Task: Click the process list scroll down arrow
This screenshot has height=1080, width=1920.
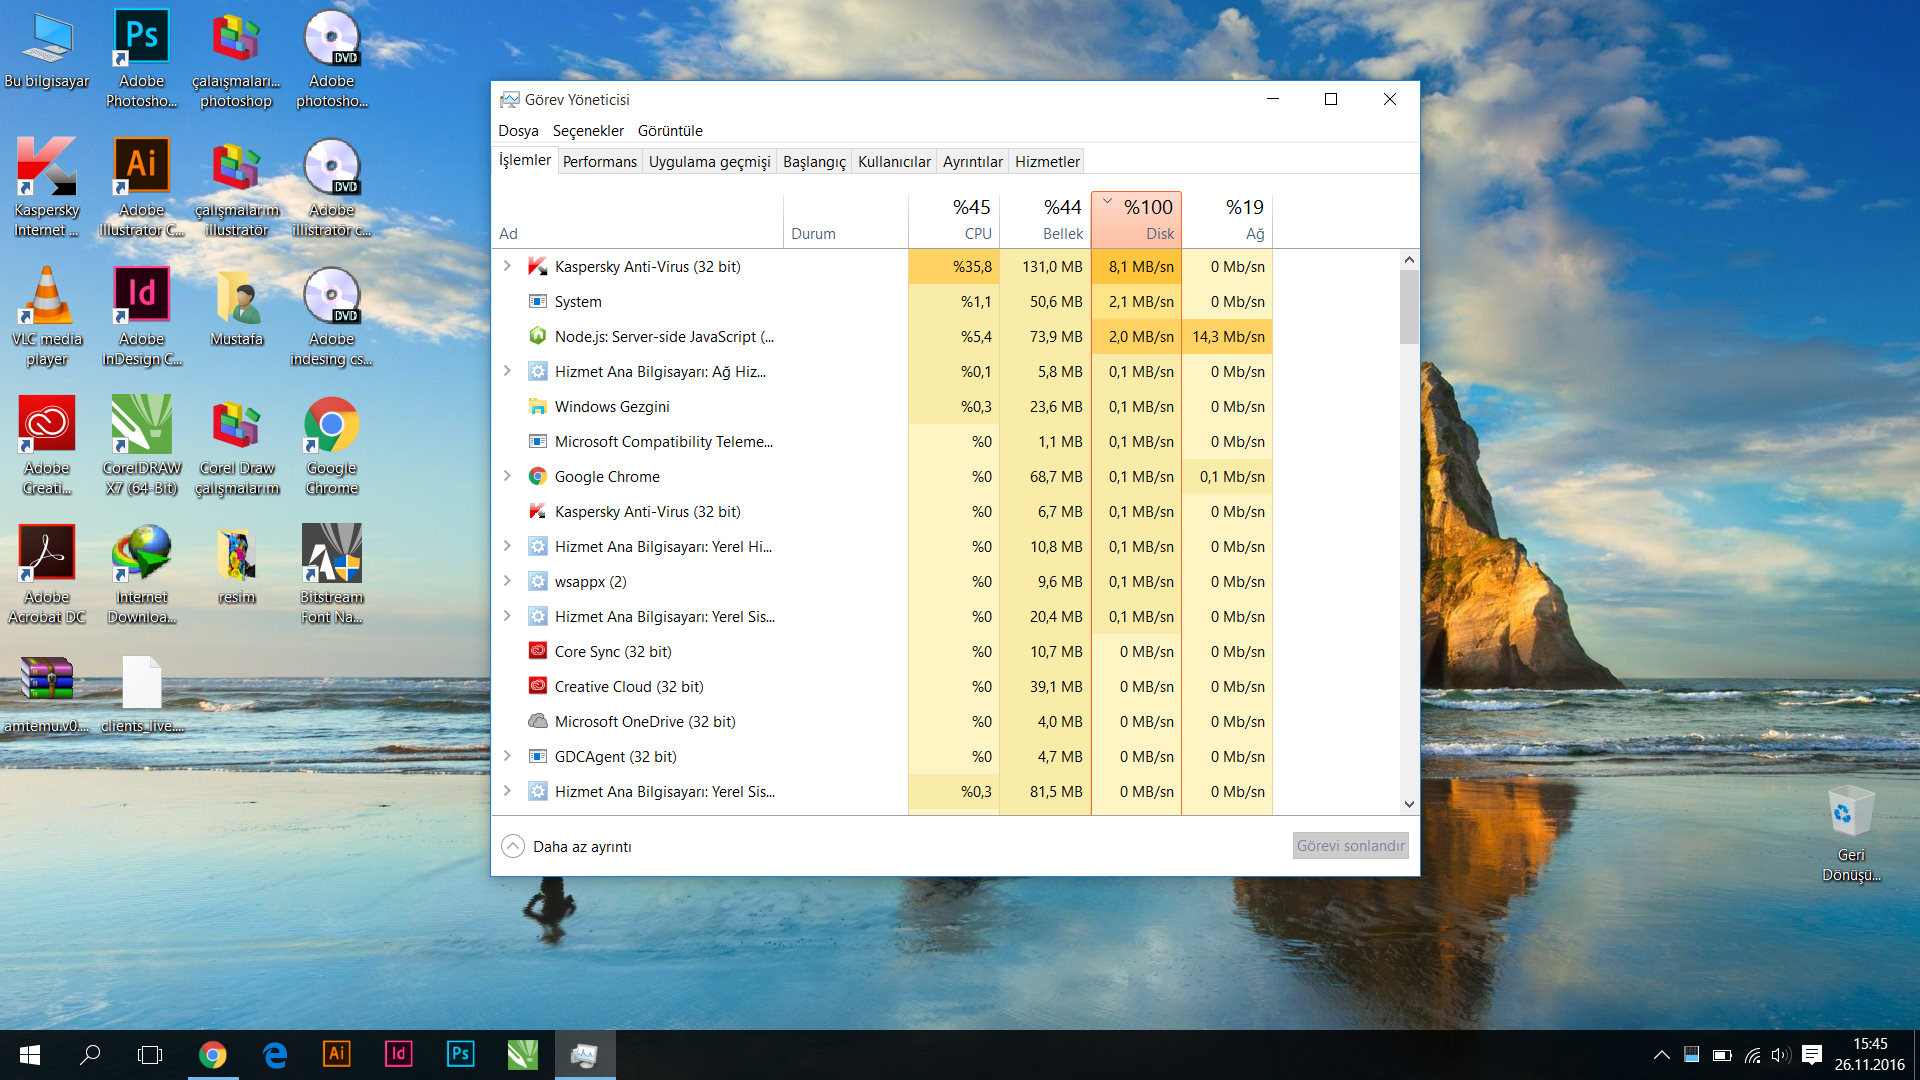Action: click(1409, 803)
